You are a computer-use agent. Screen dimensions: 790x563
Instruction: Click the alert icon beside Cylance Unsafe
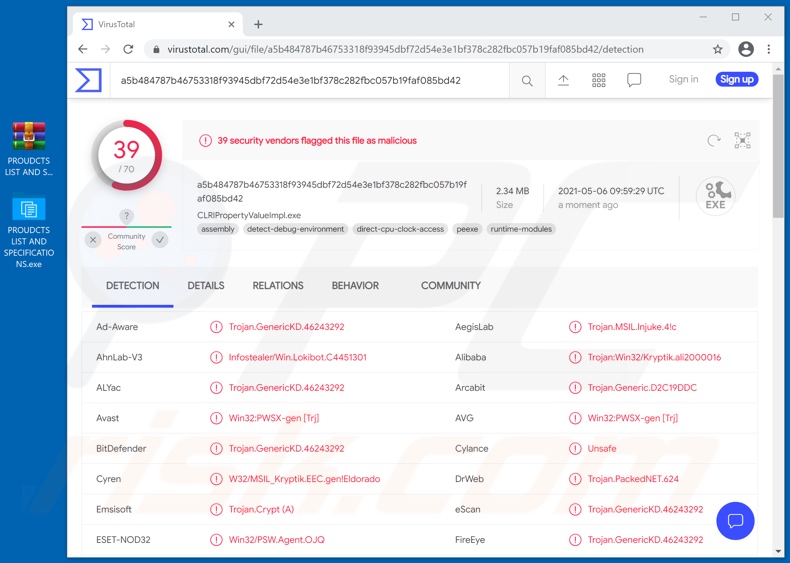tap(575, 449)
